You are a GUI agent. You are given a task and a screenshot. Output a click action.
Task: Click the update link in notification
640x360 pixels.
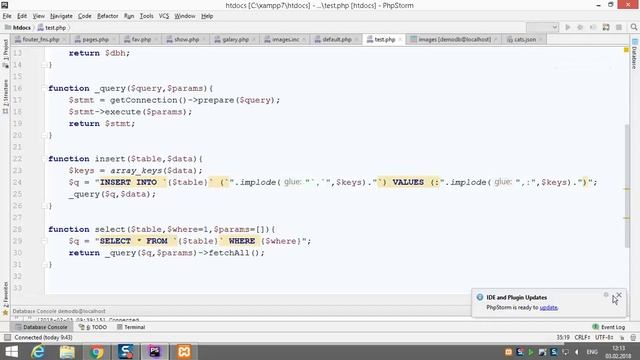pos(549,307)
